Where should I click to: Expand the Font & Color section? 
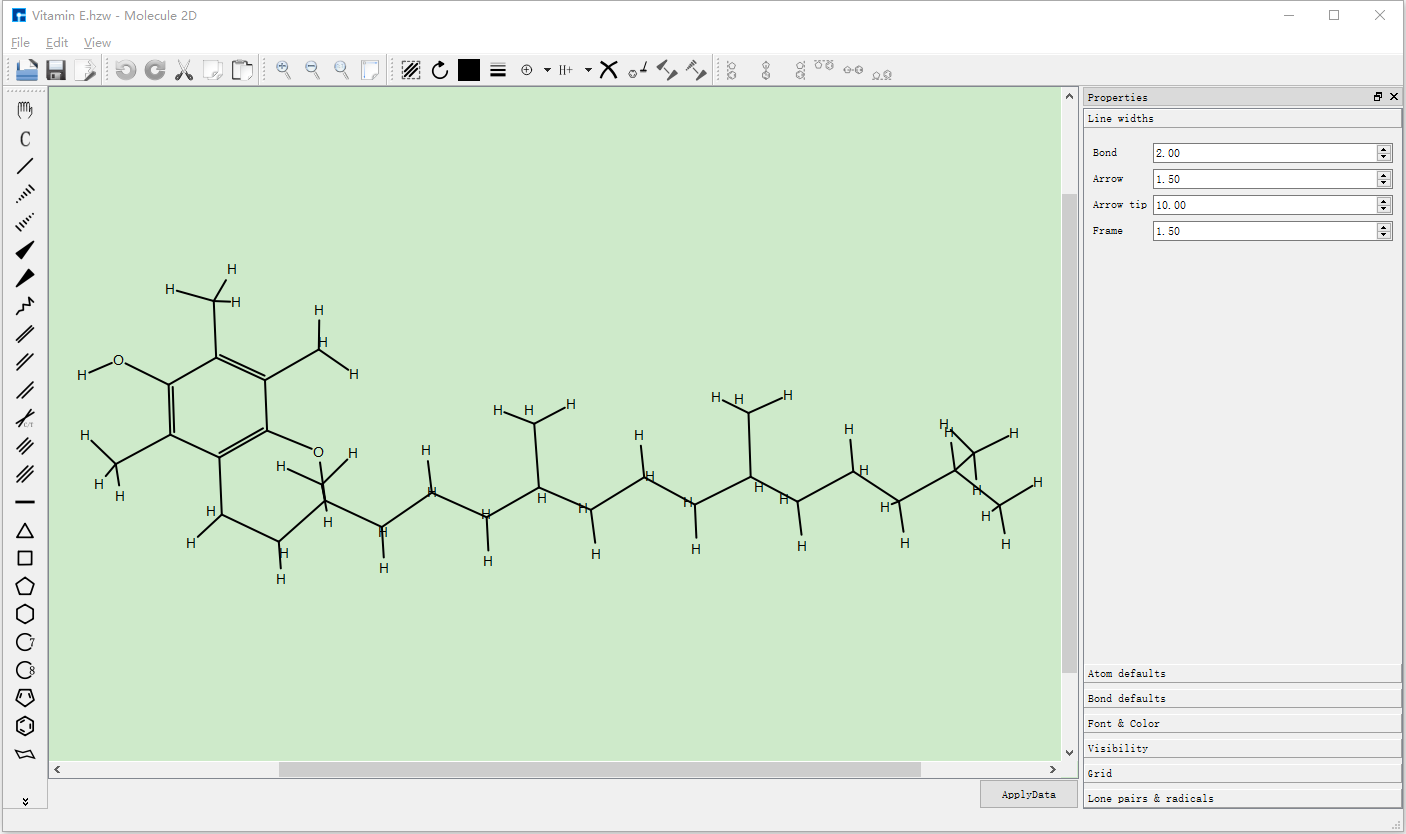pos(1242,723)
